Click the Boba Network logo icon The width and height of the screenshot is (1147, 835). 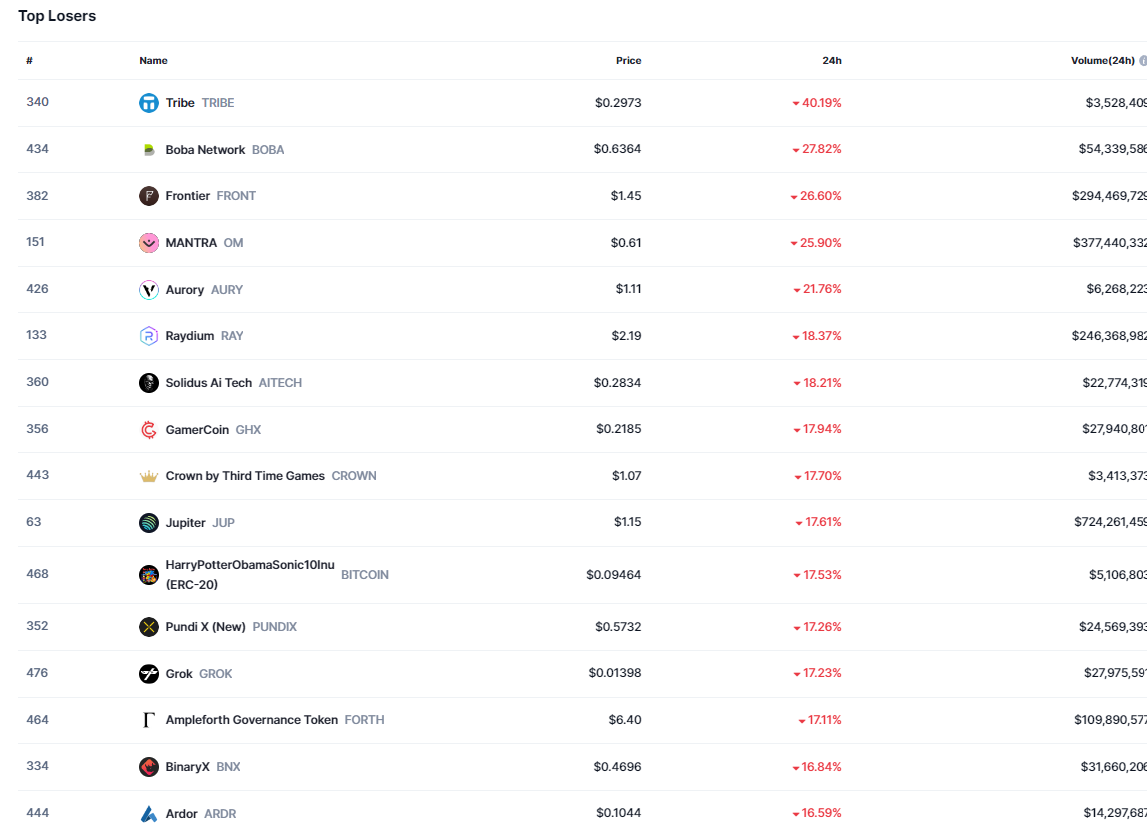(149, 150)
